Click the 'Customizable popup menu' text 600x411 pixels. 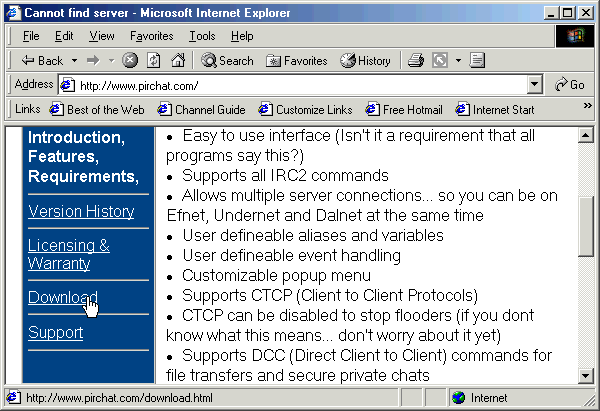tap(276, 276)
